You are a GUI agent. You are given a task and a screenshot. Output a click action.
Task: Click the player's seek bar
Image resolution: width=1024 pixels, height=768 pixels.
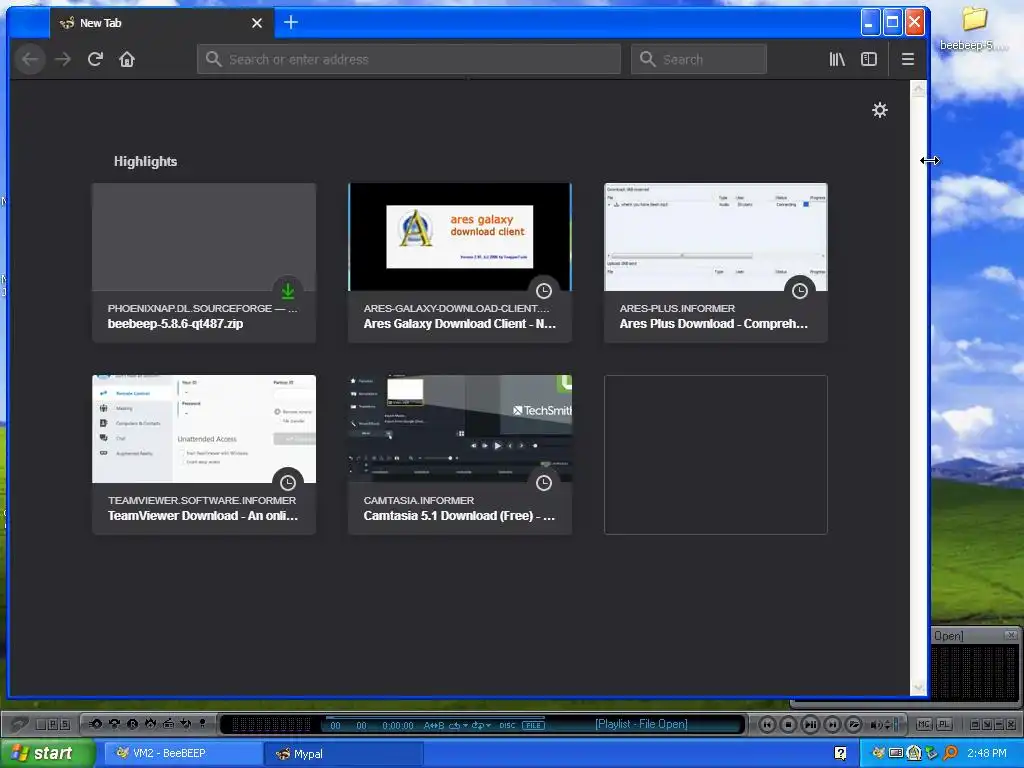click(434, 717)
